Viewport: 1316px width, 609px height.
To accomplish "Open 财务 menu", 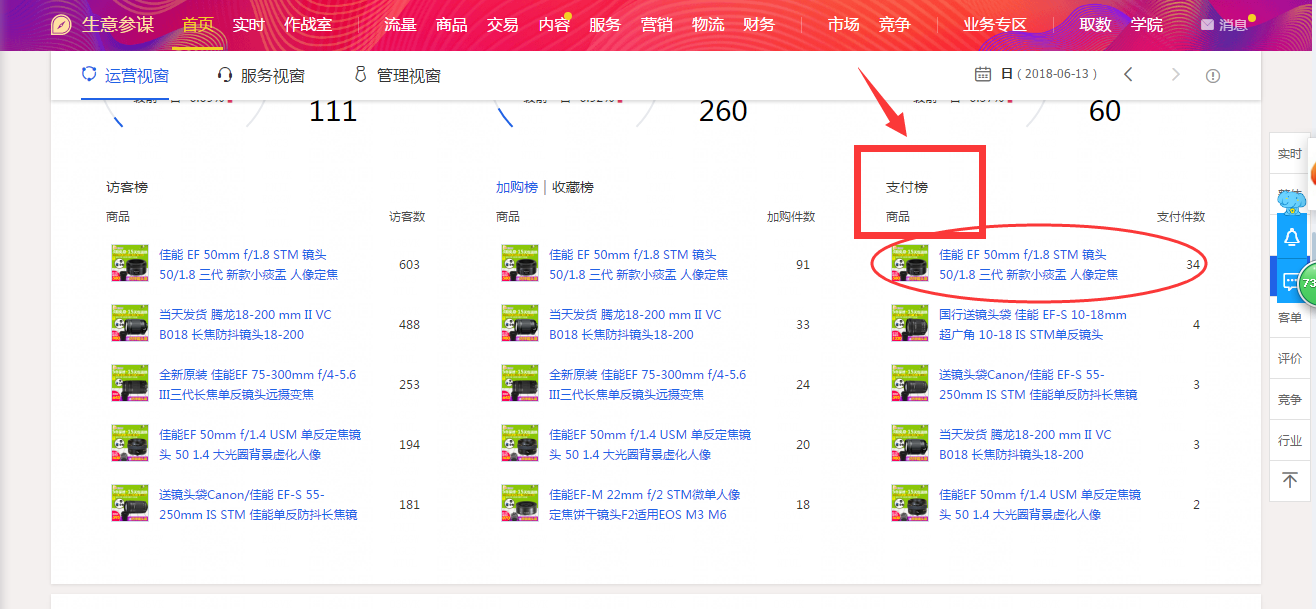I will pyautogui.click(x=759, y=25).
